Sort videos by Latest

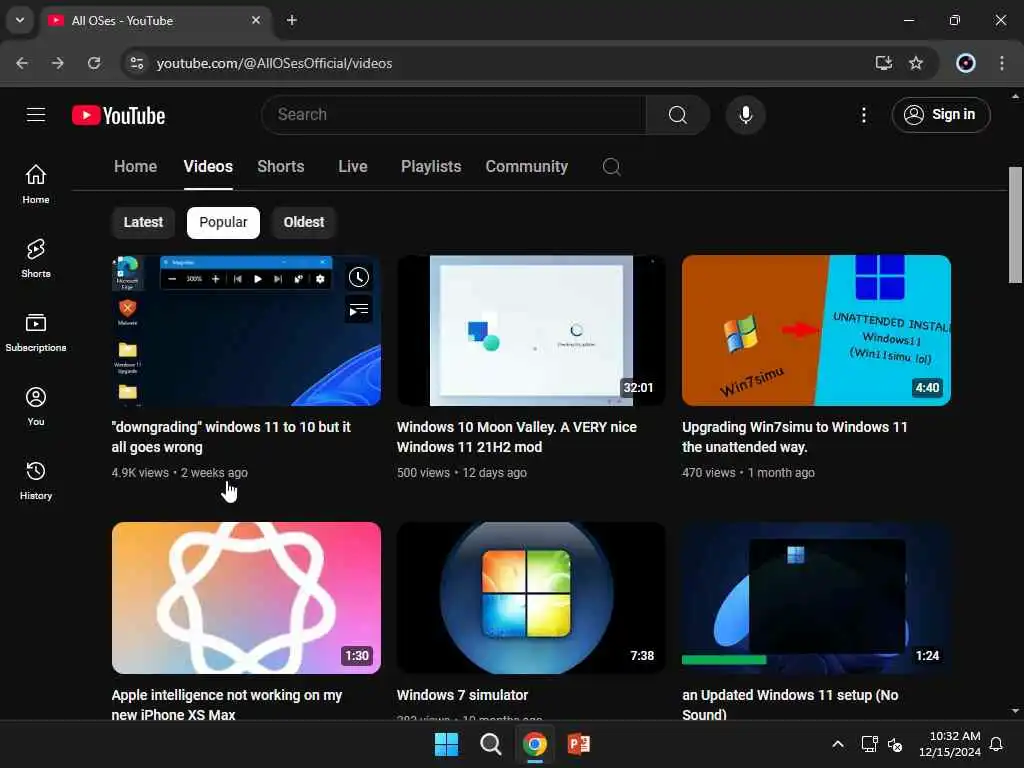coord(143,223)
